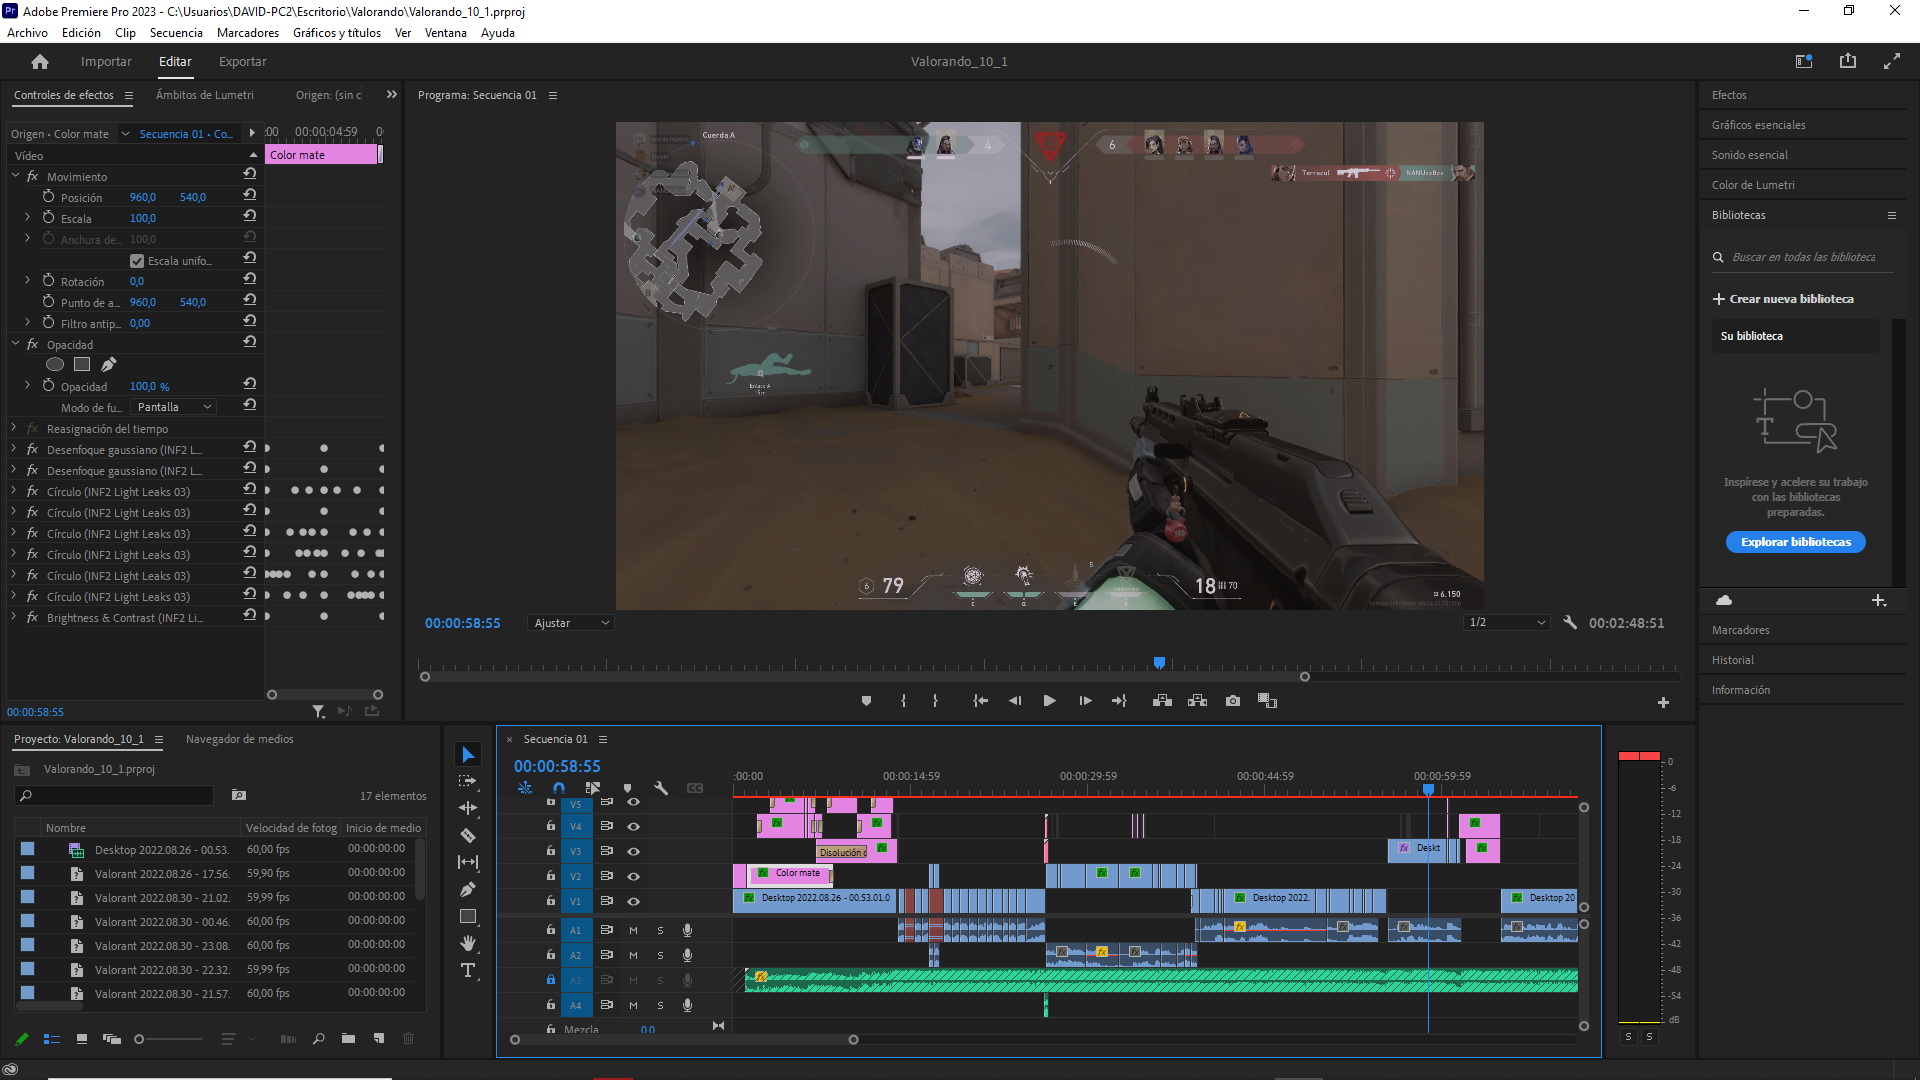Select the Hand tool
Screen dimensions: 1920x1080
pos(468,943)
